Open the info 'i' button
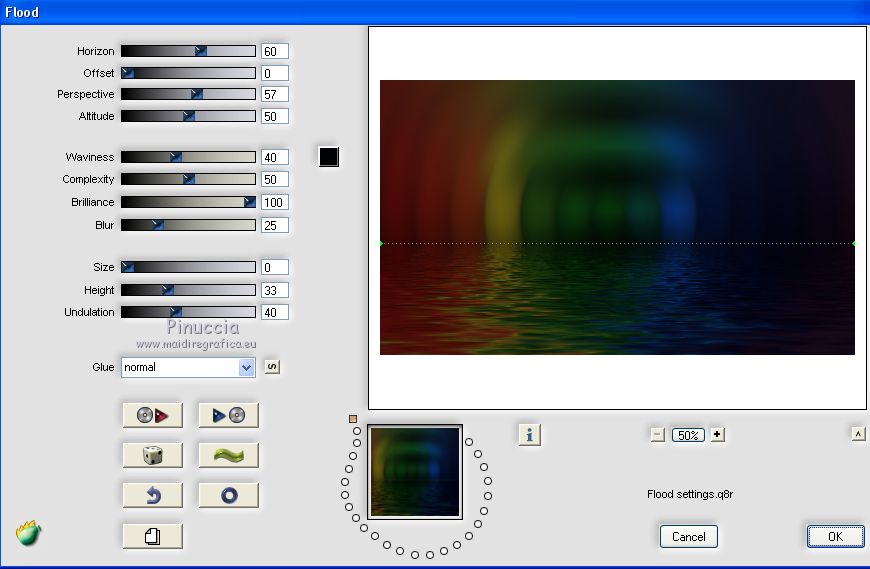The image size is (870, 569). point(529,435)
